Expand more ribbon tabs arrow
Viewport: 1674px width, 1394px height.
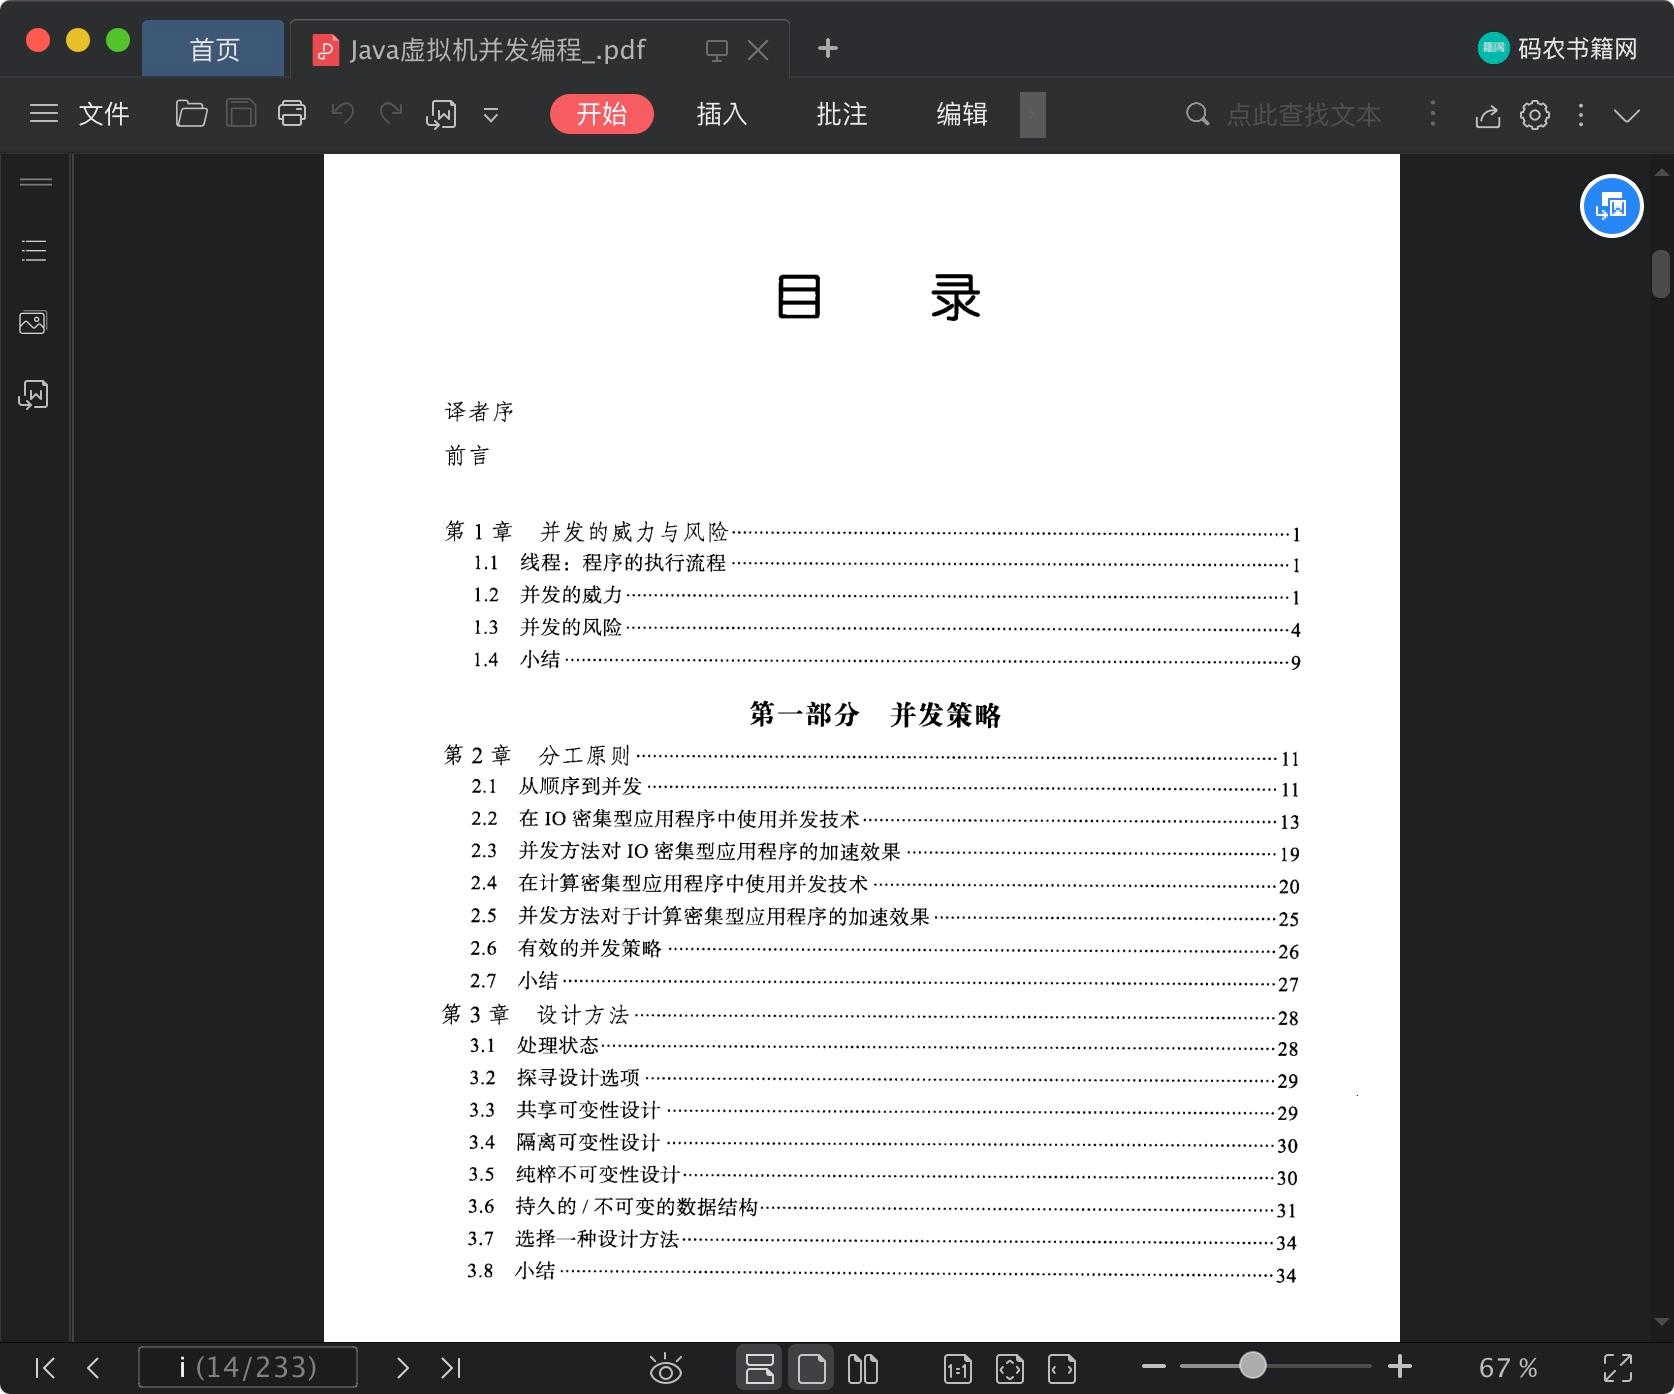(x=1033, y=114)
